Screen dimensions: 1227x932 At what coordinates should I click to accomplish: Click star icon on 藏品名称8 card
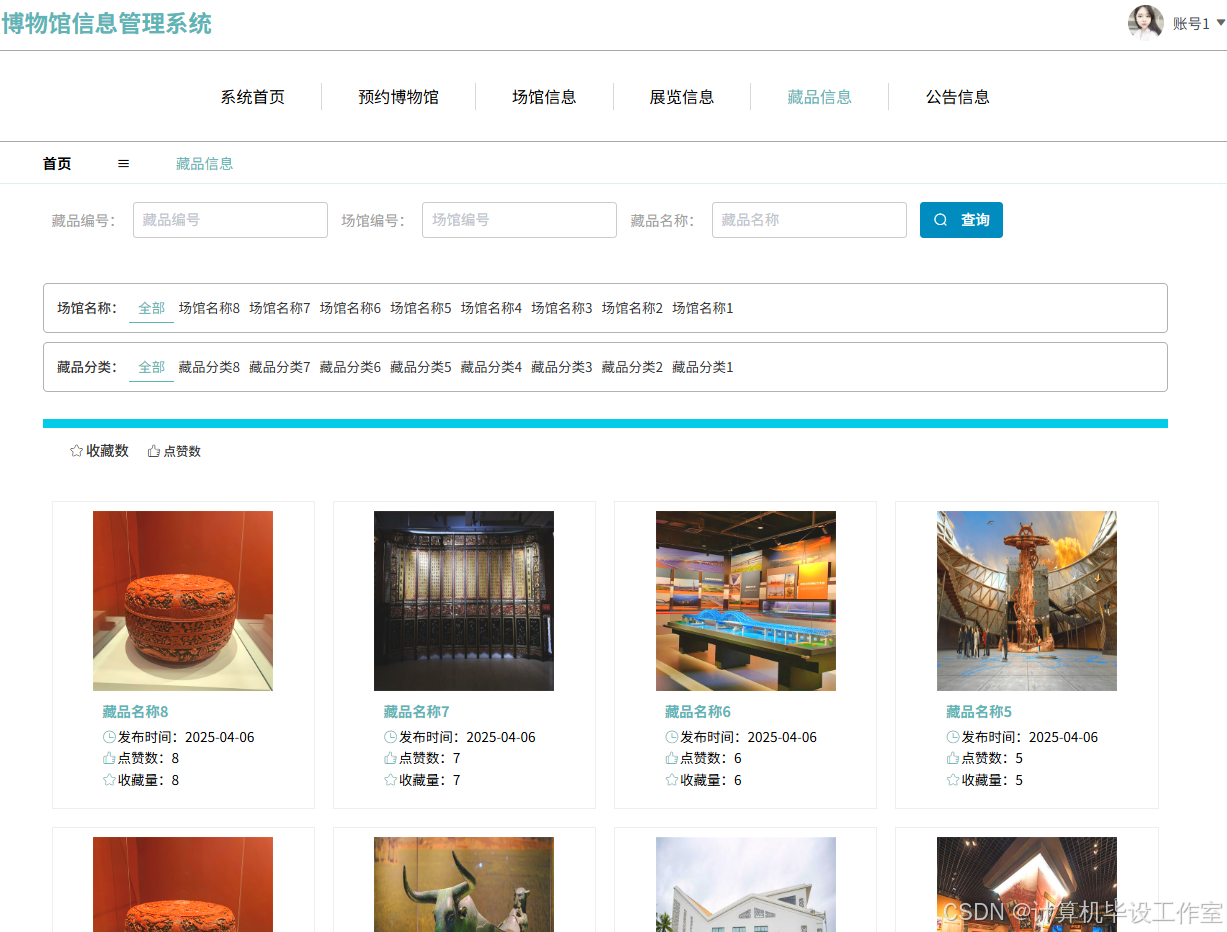pyautogui.click(x=109, y=780)
